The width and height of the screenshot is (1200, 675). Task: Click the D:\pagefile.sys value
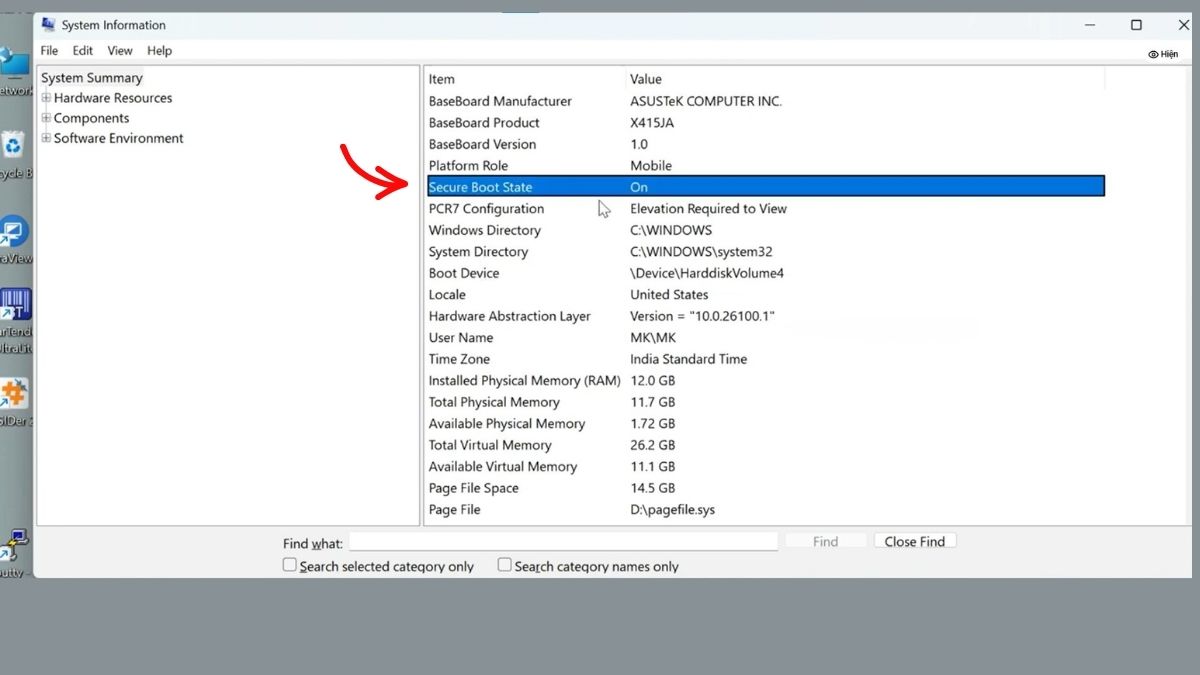tap(672, 510)
